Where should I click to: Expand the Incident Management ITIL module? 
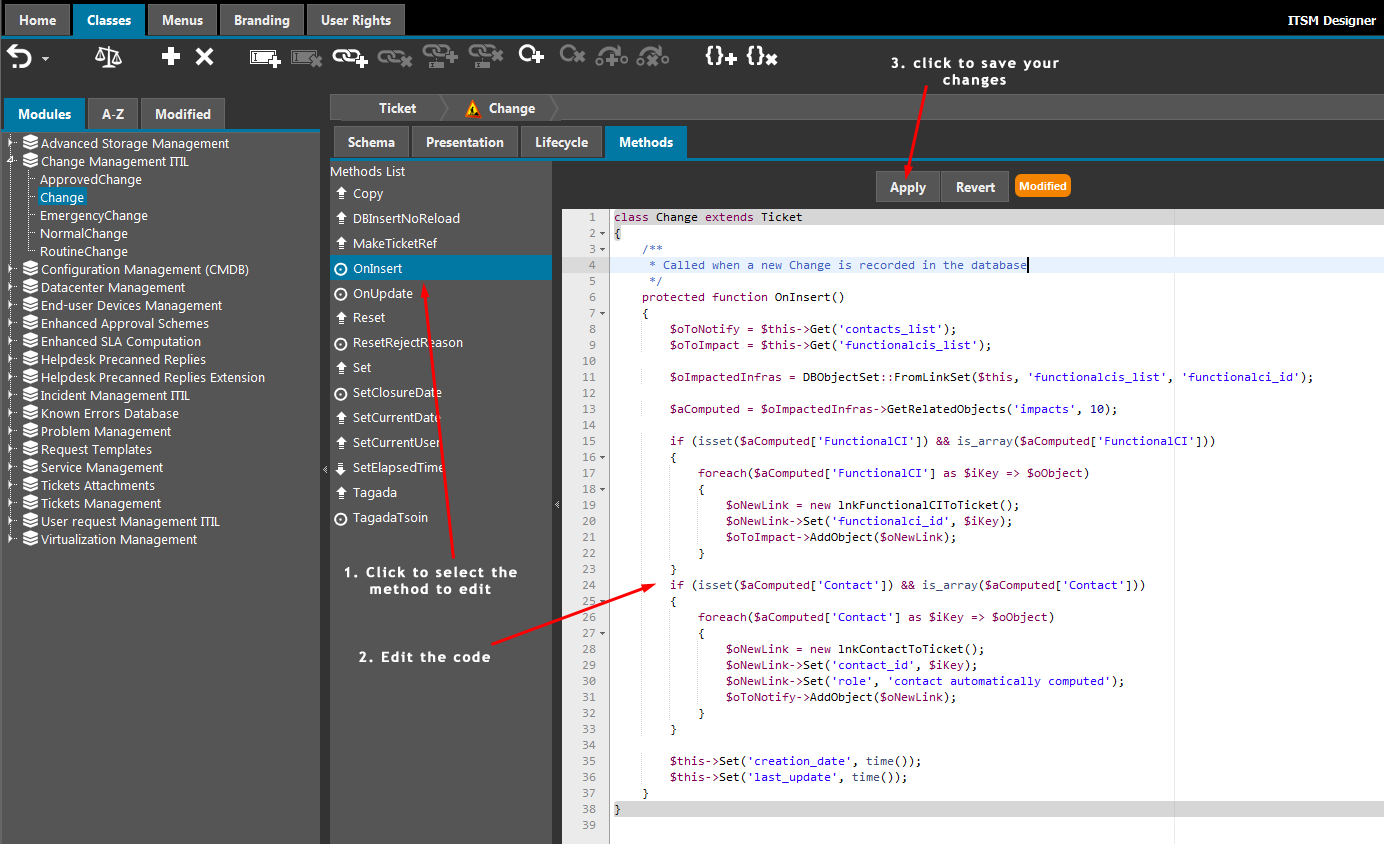coord(8,395)
